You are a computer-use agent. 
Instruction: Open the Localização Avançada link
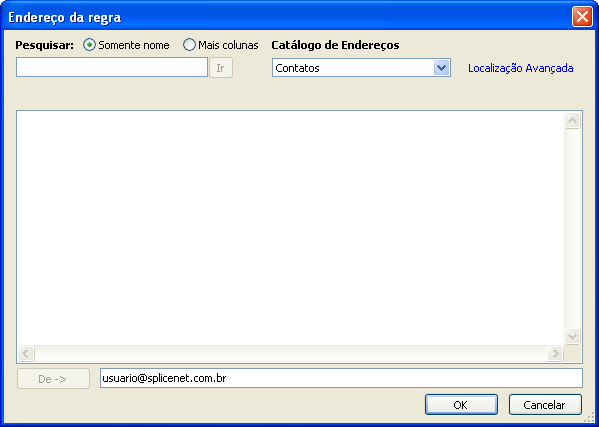click(x=520, y=68)
